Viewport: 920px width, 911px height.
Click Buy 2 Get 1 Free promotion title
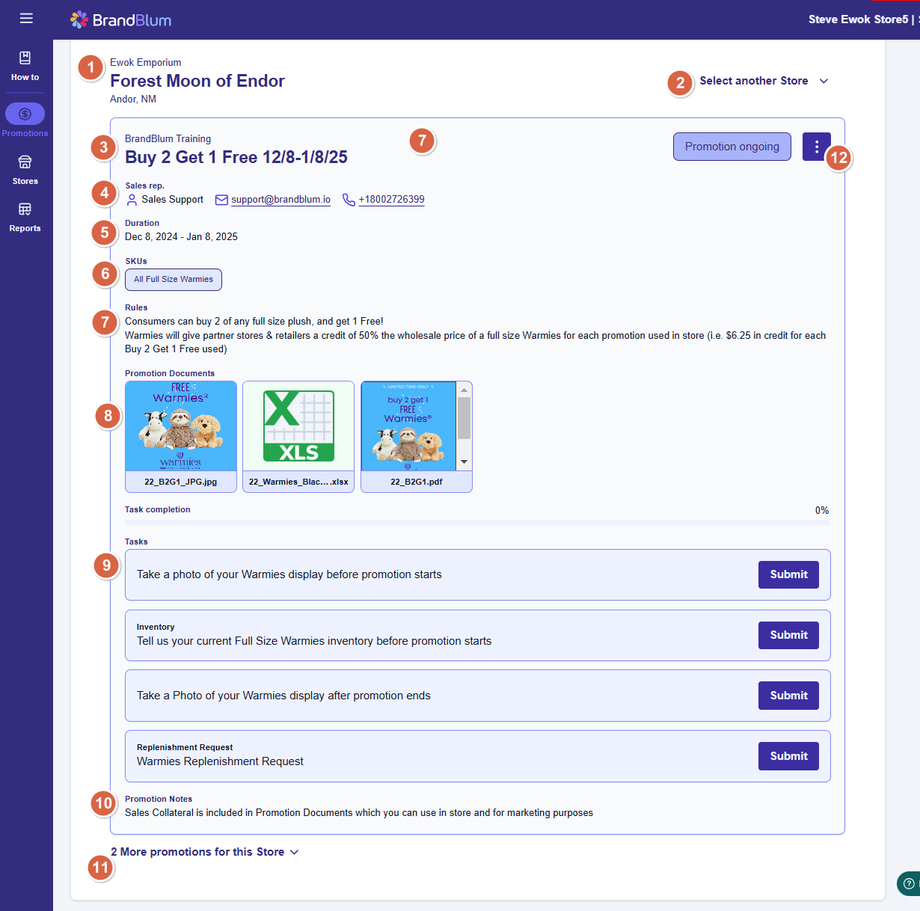(x=236, y=157)
